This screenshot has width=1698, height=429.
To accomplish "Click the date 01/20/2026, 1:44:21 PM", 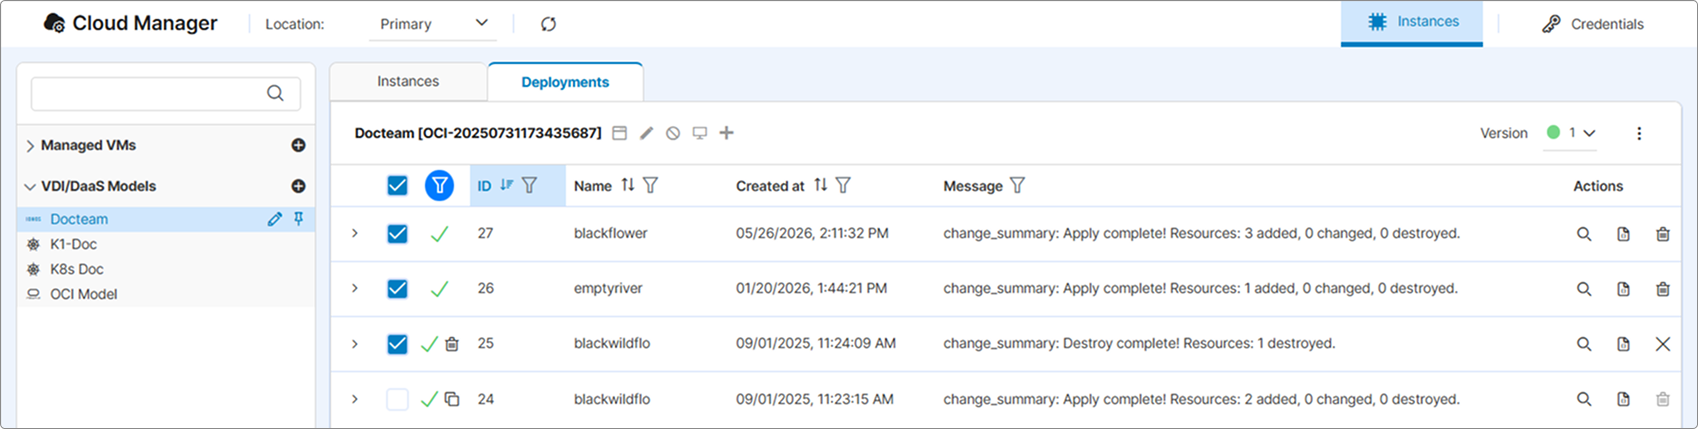I will (x=811, y=288).
